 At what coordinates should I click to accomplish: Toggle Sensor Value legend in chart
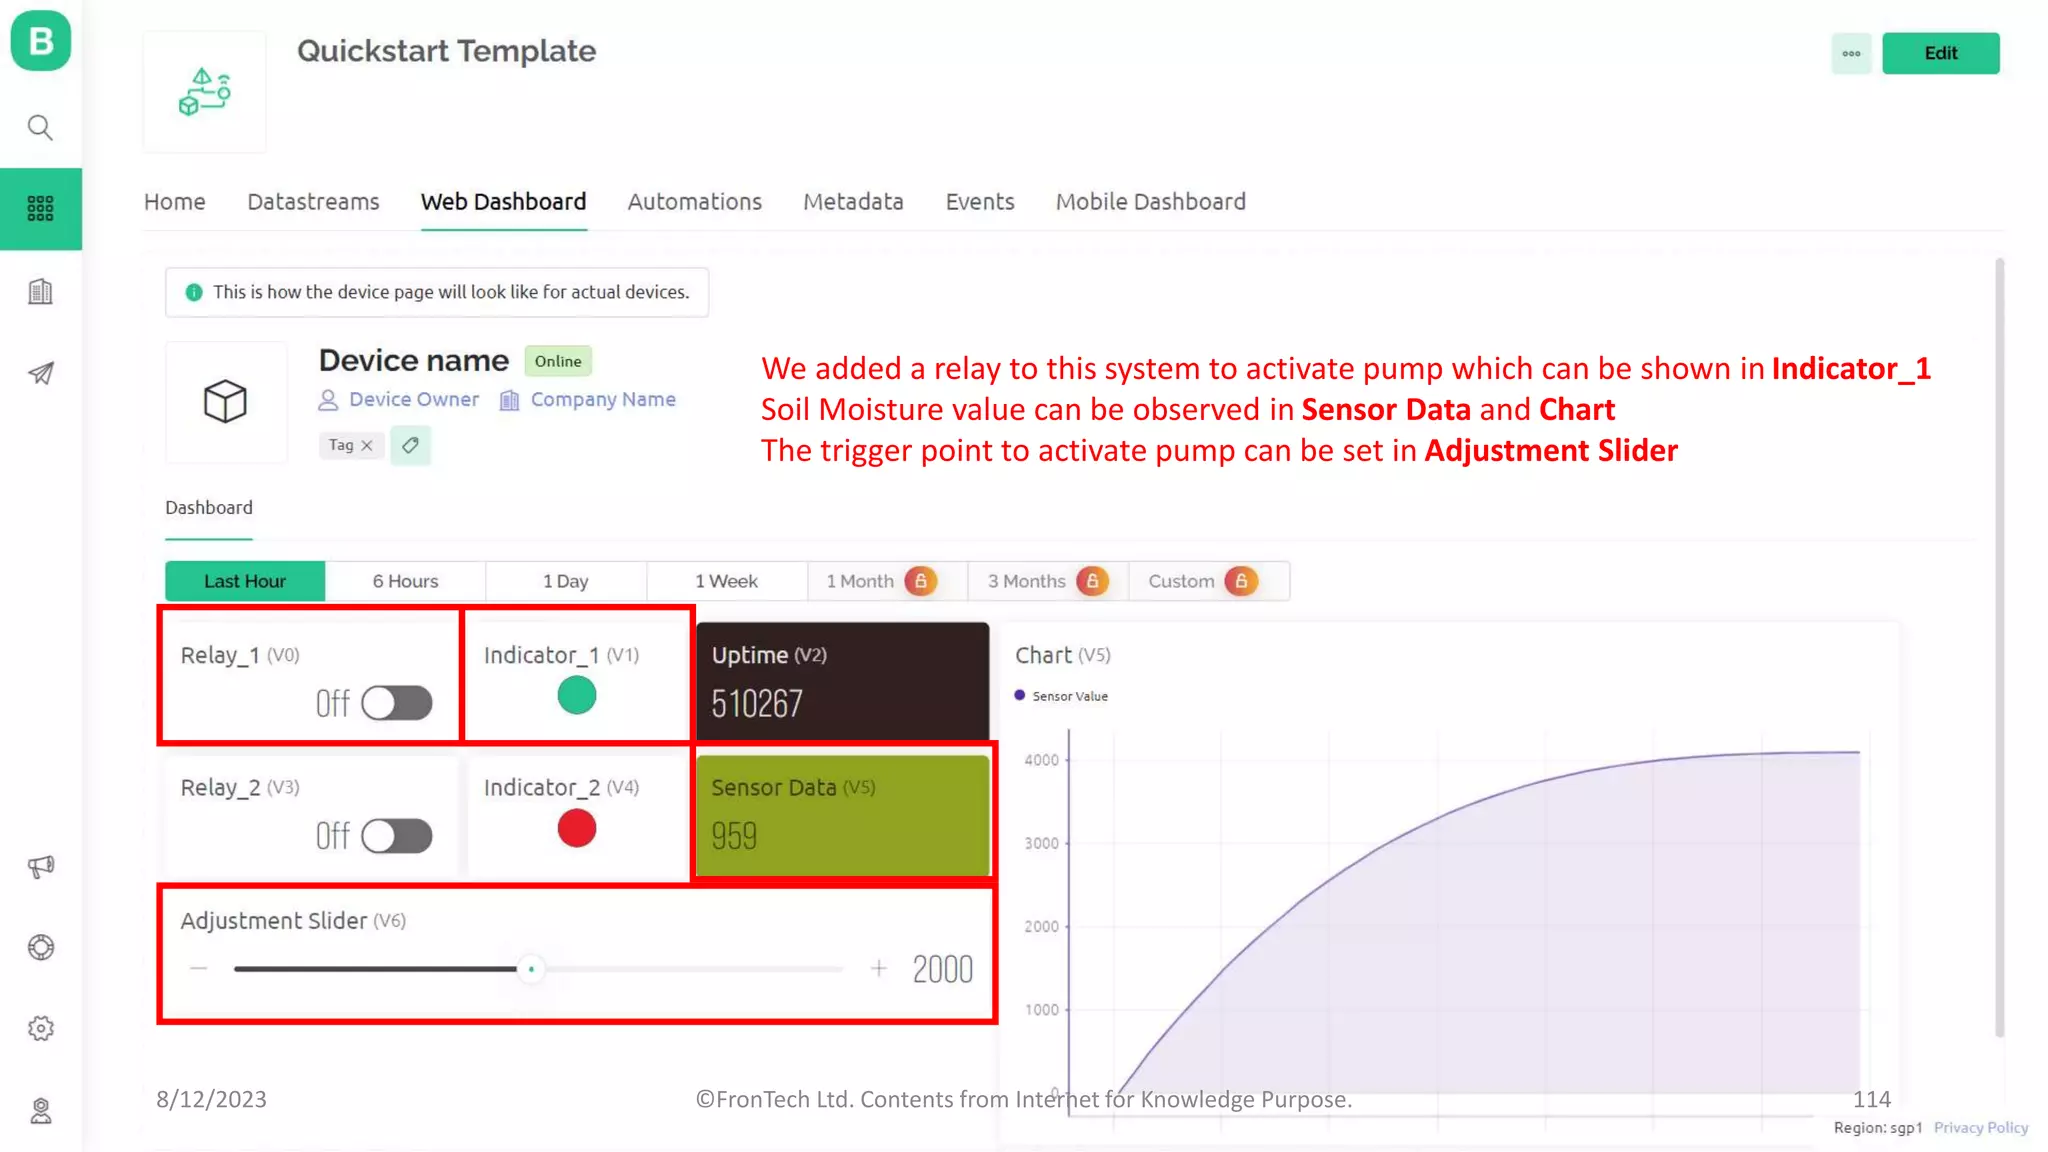[1061, 696]
